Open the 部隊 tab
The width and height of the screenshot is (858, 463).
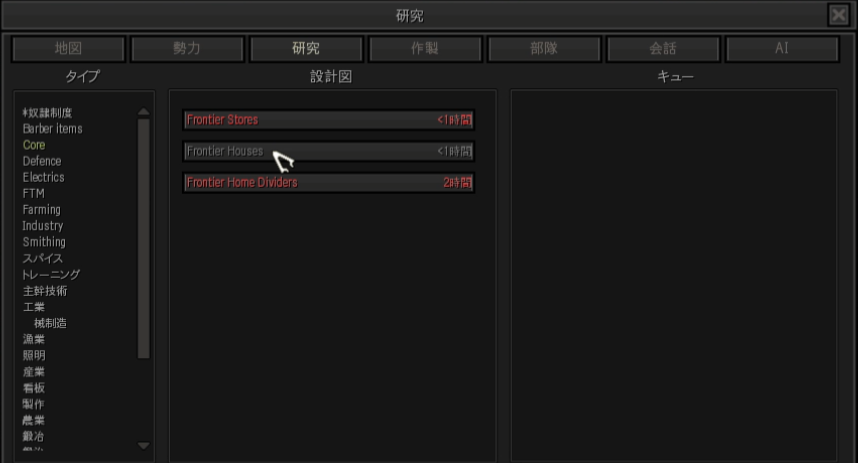[544, 49]
